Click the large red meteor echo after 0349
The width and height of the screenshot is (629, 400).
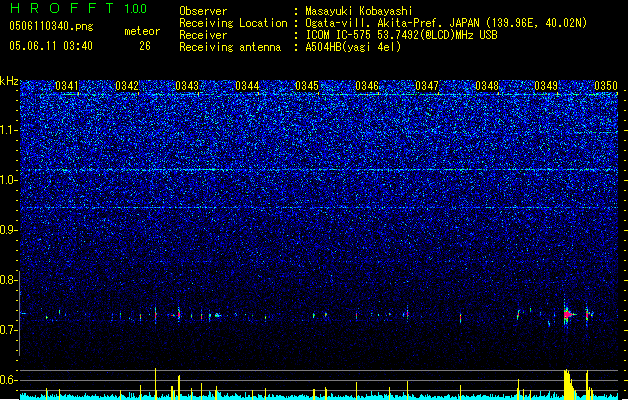coord(568,315)
